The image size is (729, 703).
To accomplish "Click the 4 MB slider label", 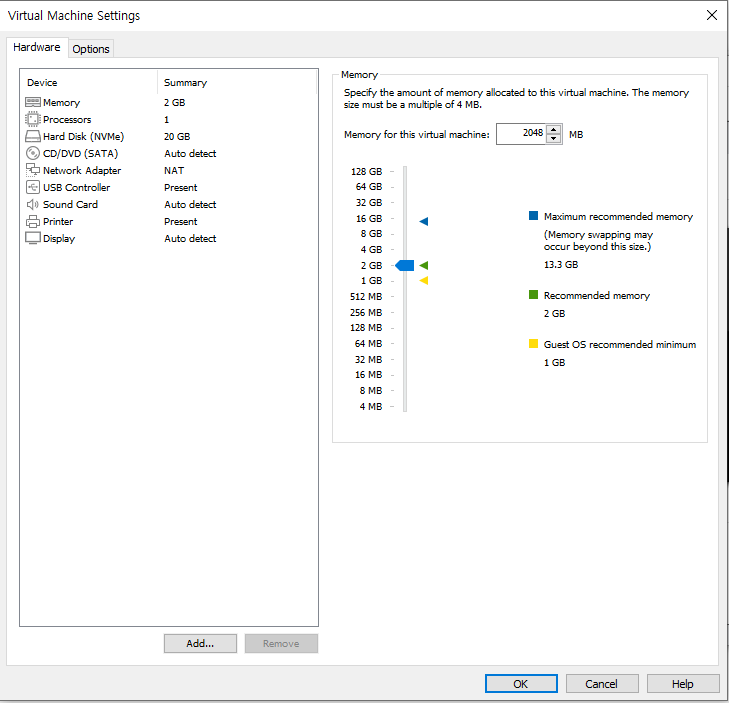I will tap(371, 406).
